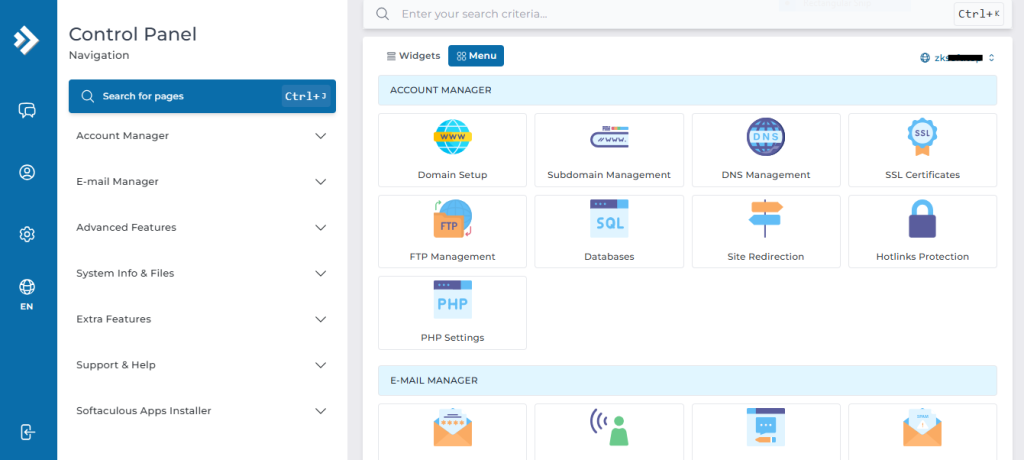
Task: Expand Softaculous Apps Installer section
Action: coord(201,411)
